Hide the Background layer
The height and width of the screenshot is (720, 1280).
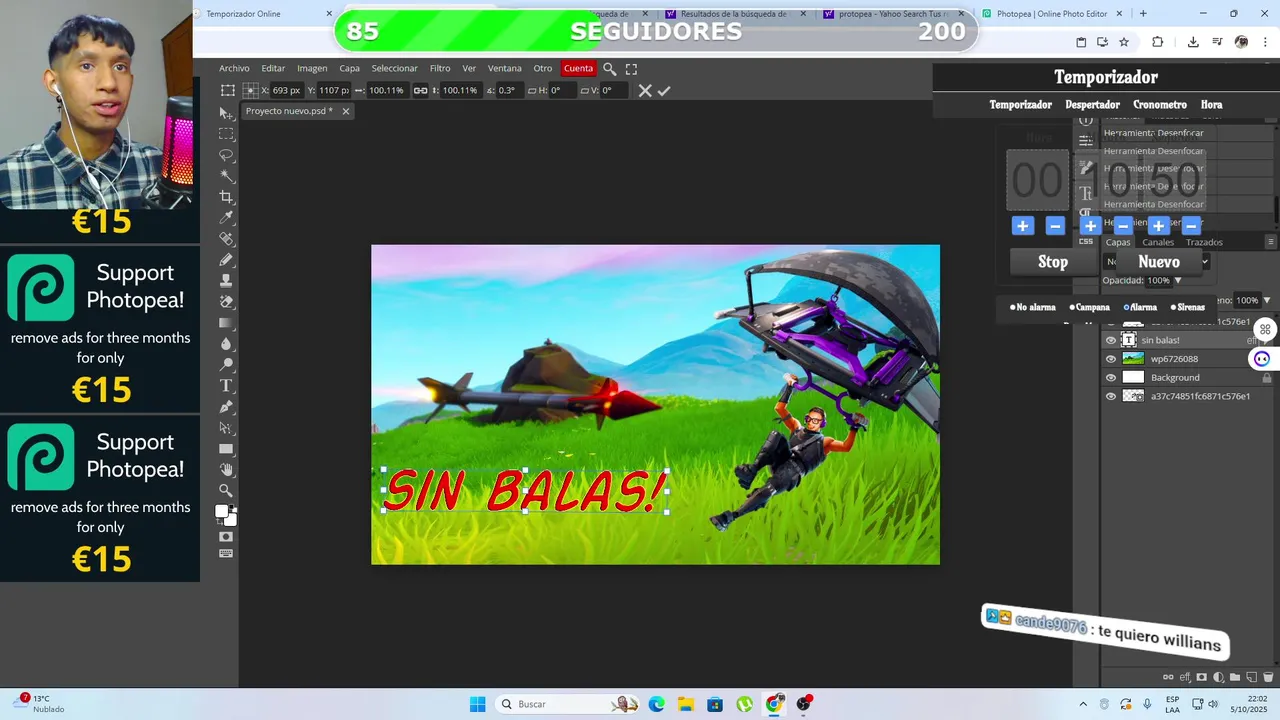click(1111, 378)
